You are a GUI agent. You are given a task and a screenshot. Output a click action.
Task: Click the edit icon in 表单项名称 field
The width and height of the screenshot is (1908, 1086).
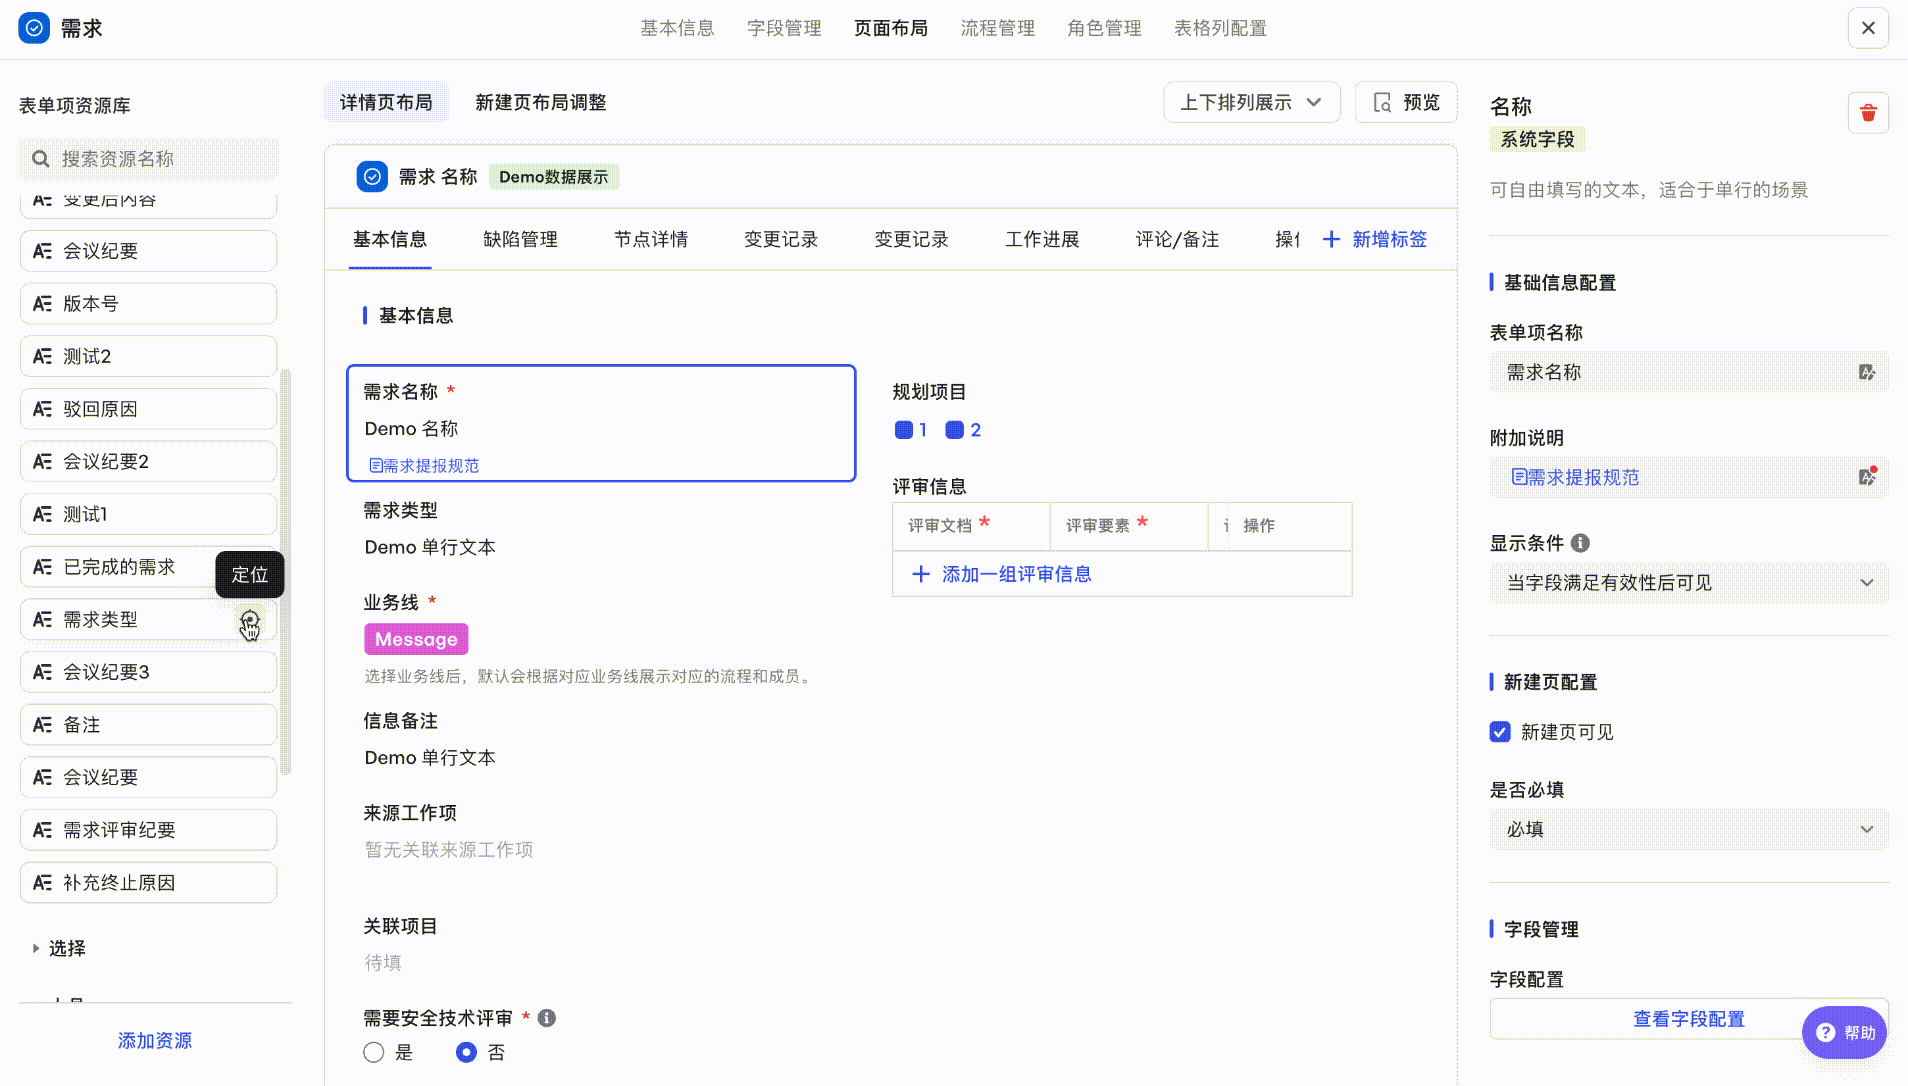[1866, 372]
